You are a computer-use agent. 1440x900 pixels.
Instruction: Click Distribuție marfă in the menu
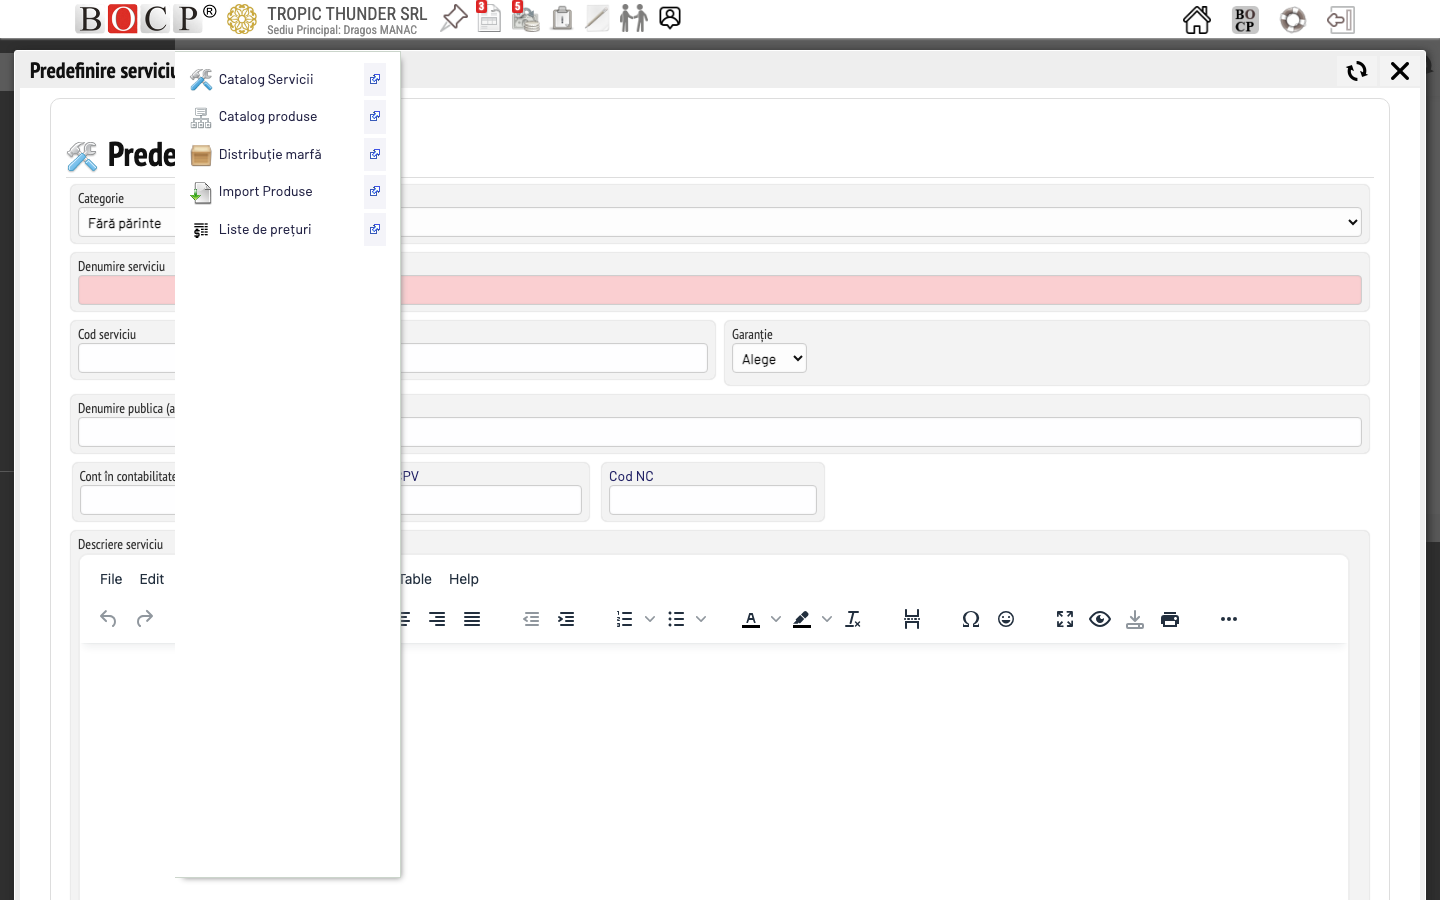point(270,154)
